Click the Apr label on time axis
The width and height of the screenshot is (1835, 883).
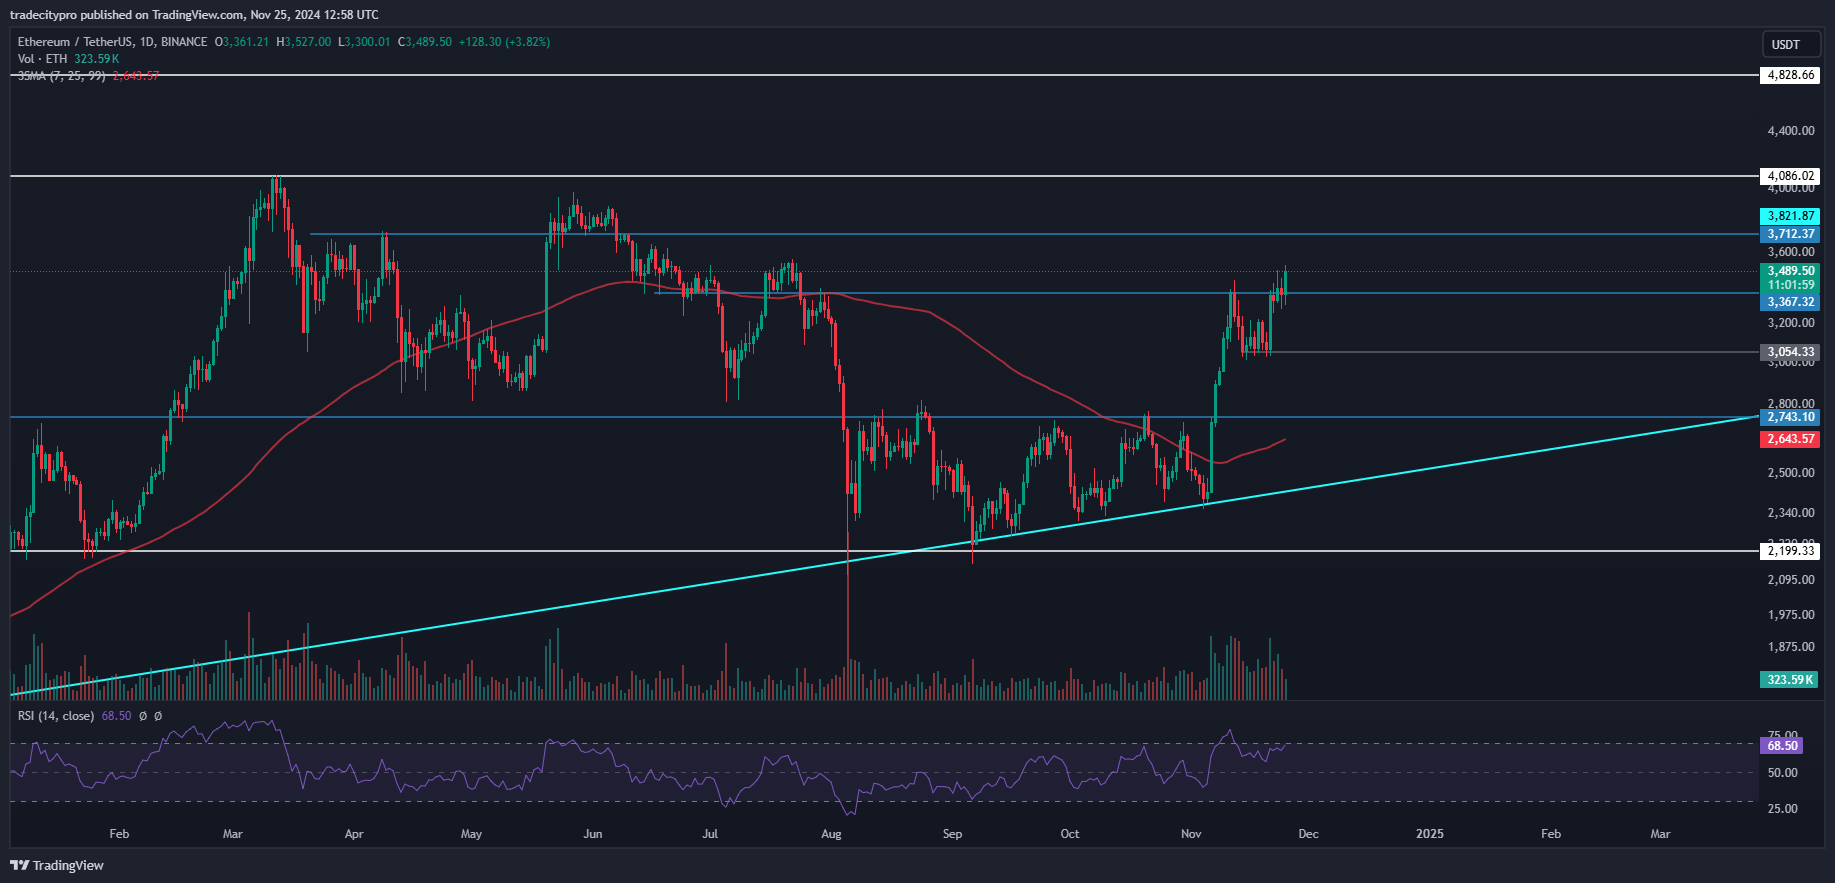tap(354, 834)
